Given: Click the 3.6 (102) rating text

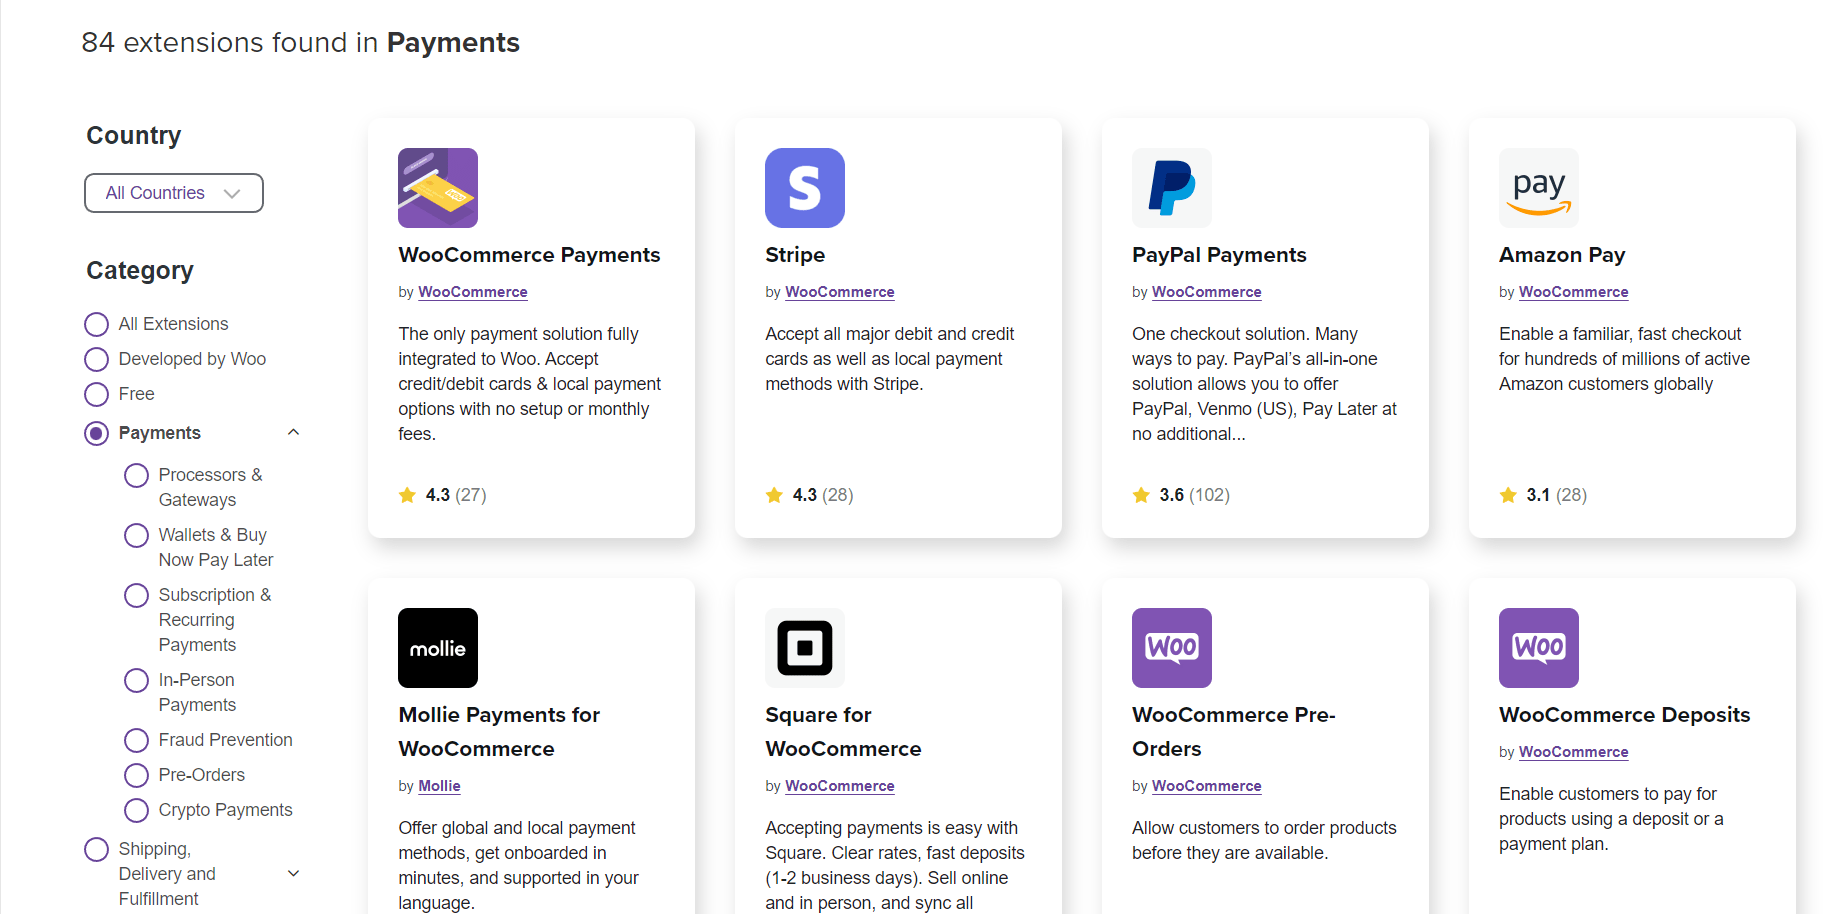Looking at the screenshot, I should coord(1195,495).
